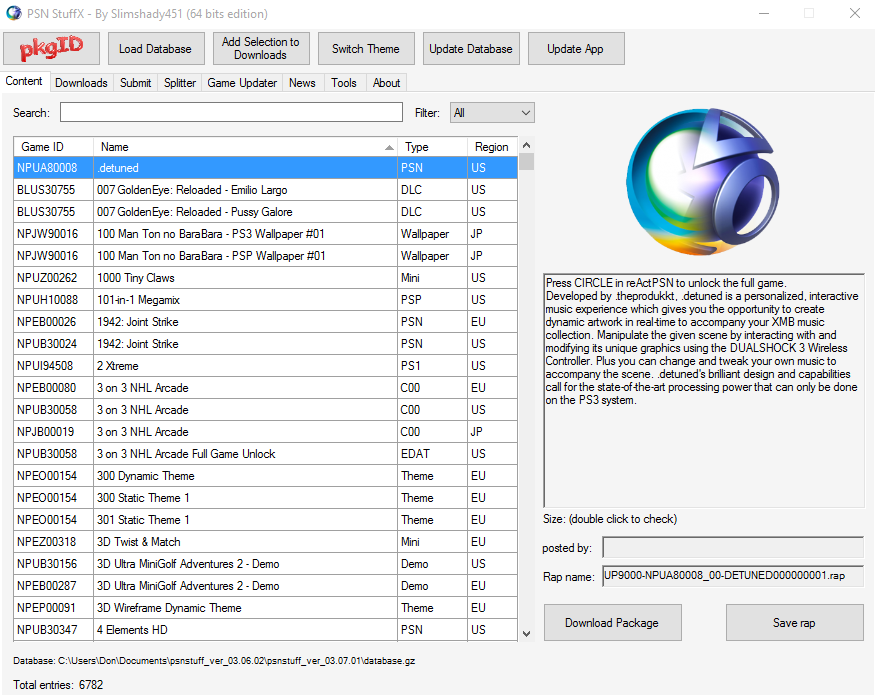
Task: Click the 'Total entries: 6782' status text
Action: [58, 685]
